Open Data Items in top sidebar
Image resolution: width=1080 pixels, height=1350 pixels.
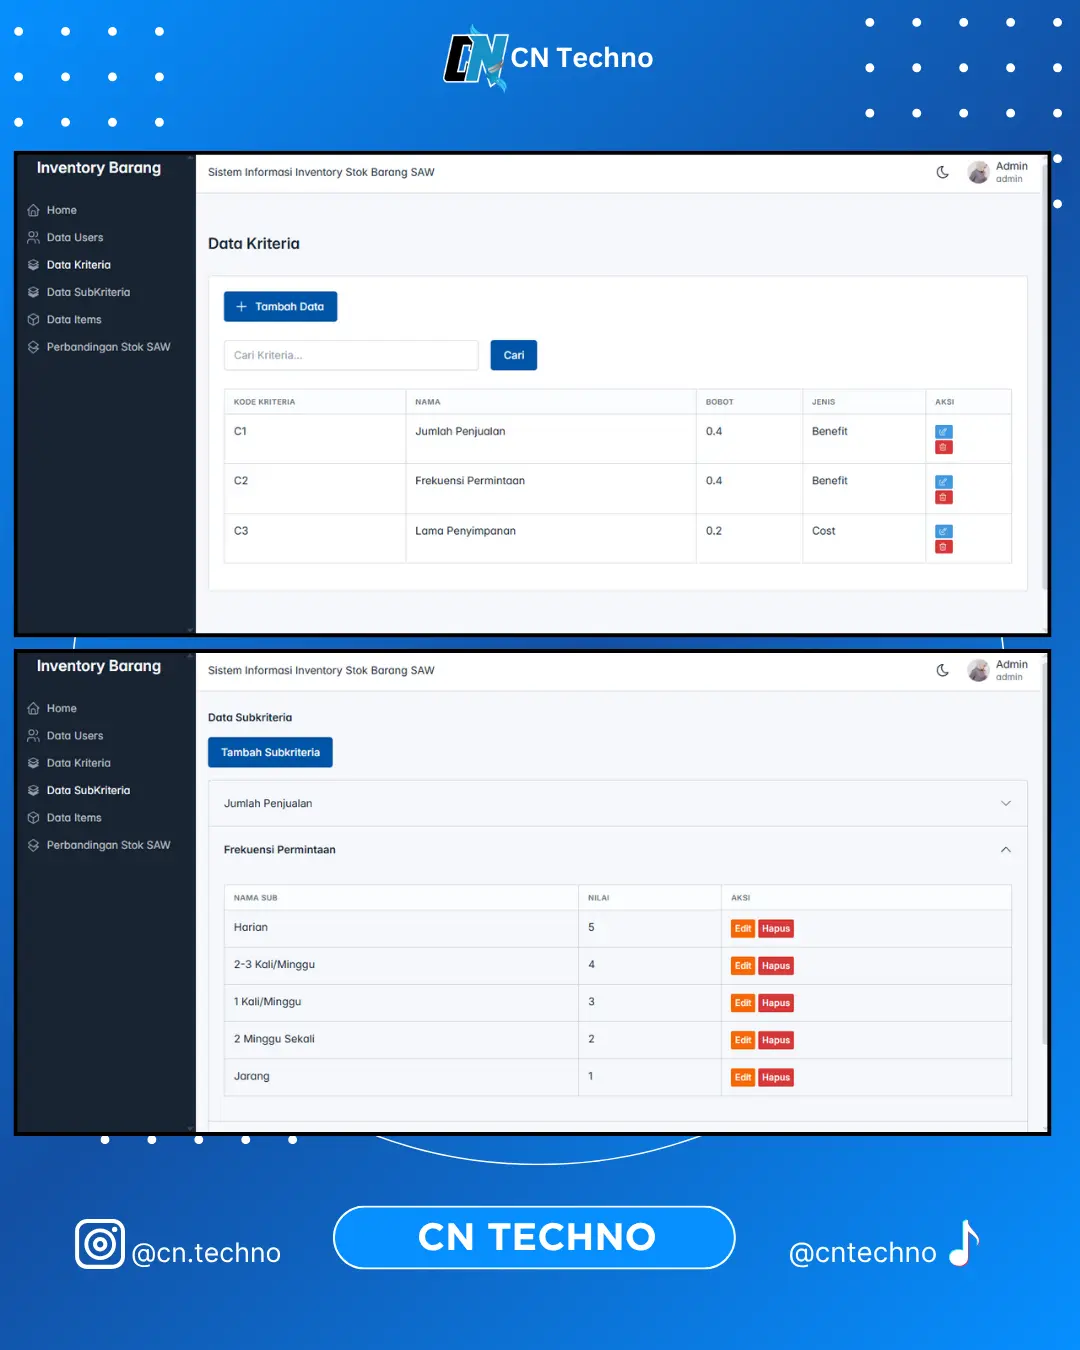tap(74, 320)
